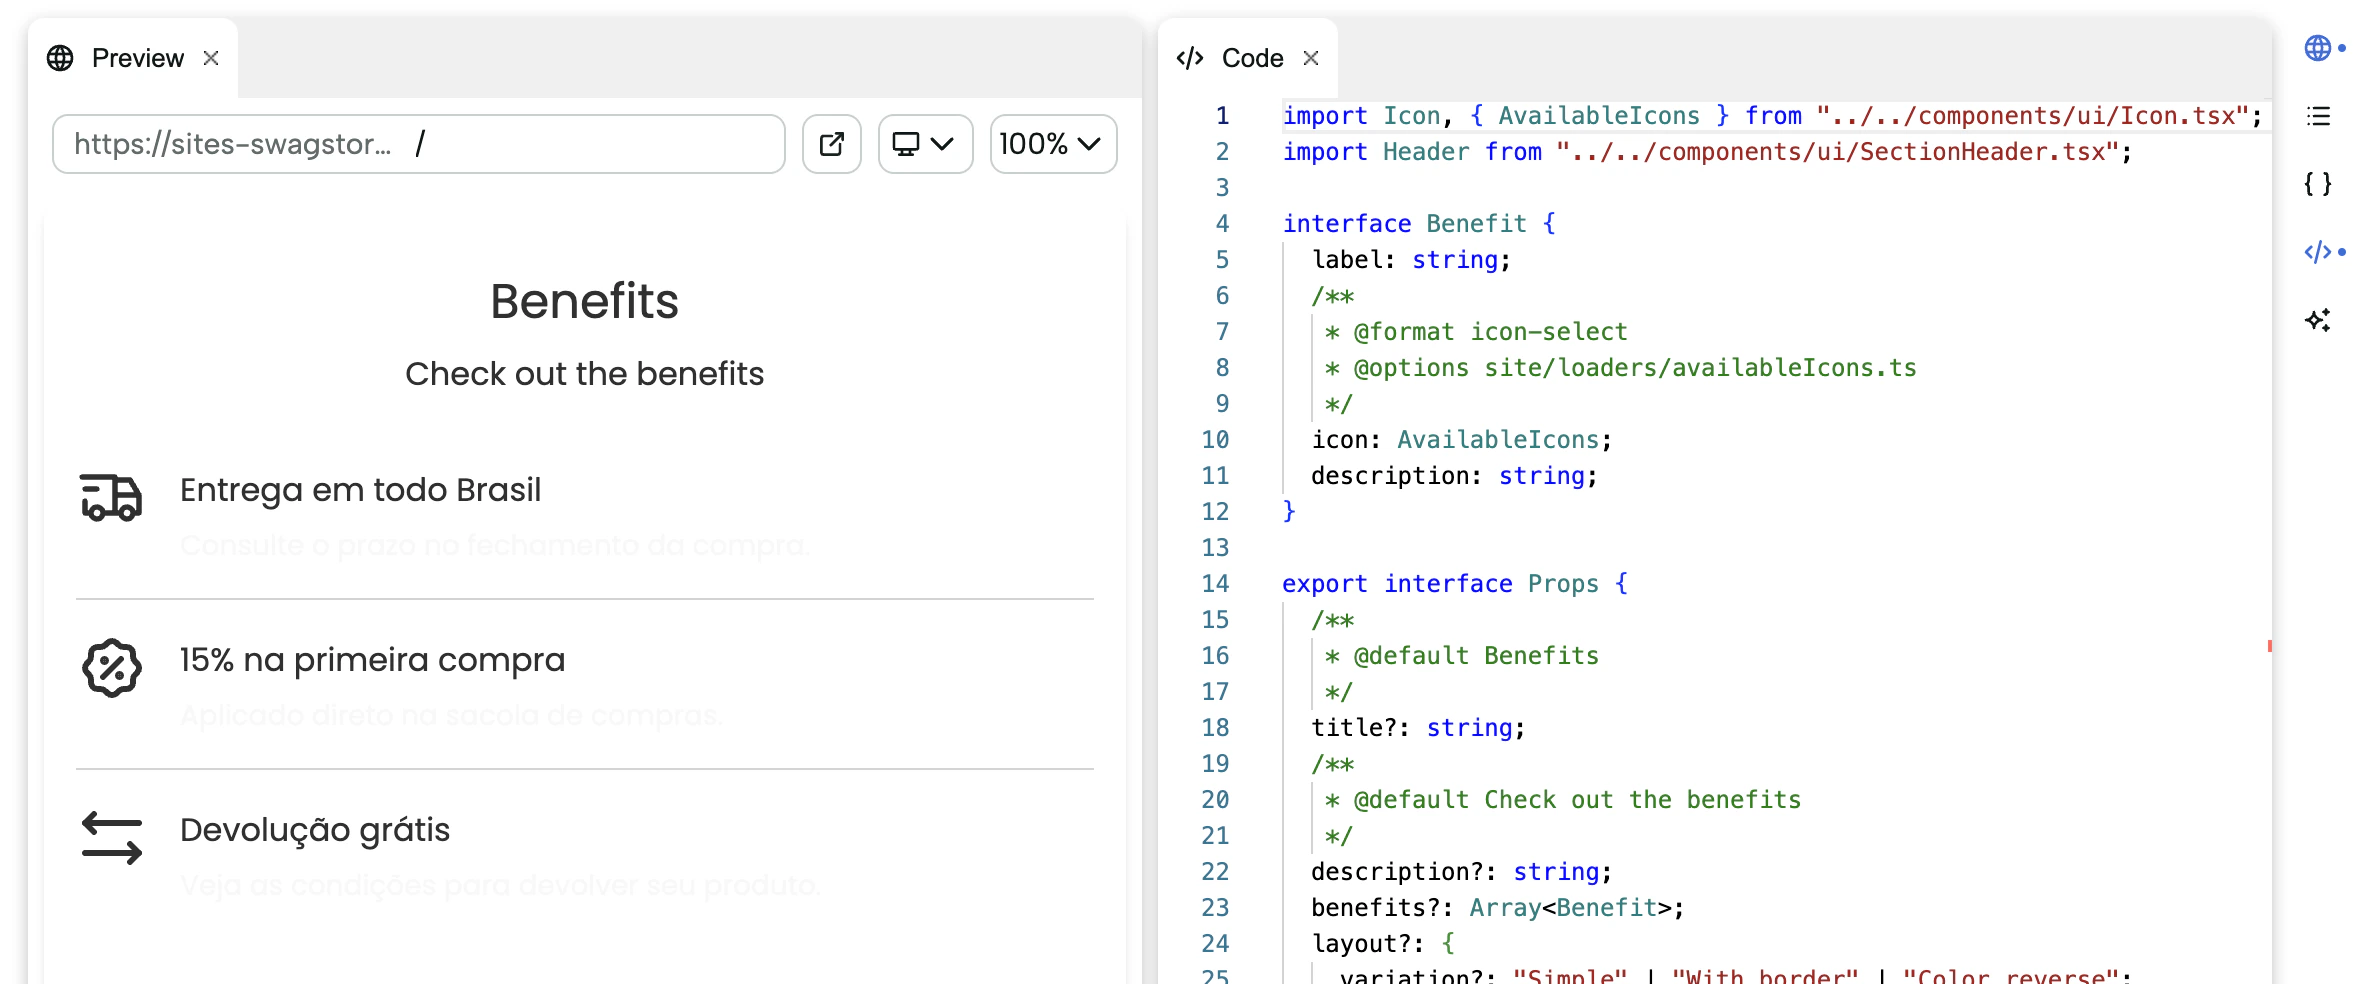Click the return arrows icon

[111, 837]
